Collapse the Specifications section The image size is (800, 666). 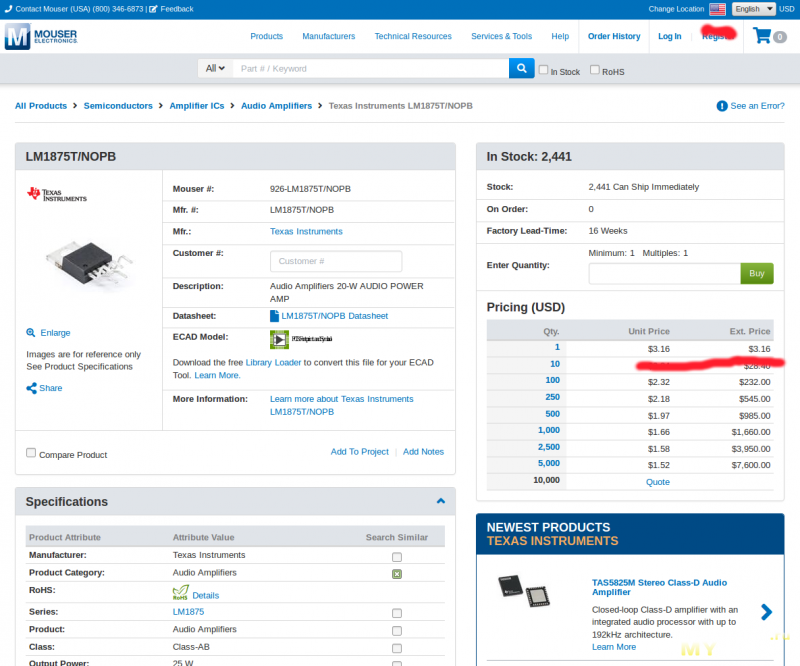(441, 501)
